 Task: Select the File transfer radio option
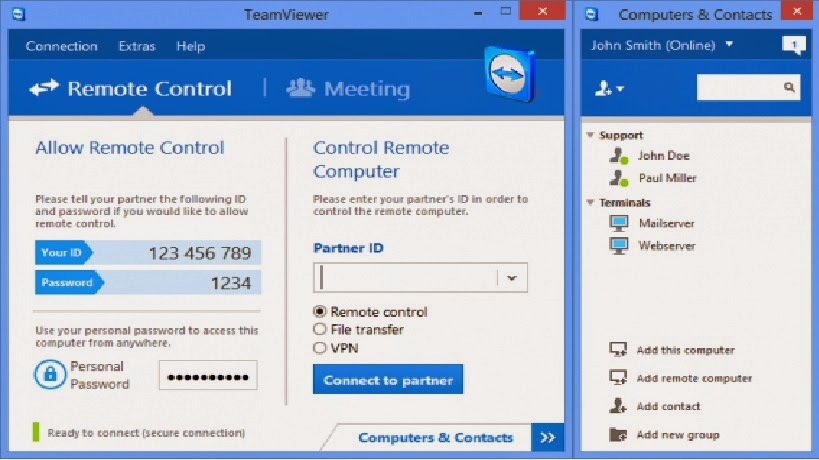319,329
